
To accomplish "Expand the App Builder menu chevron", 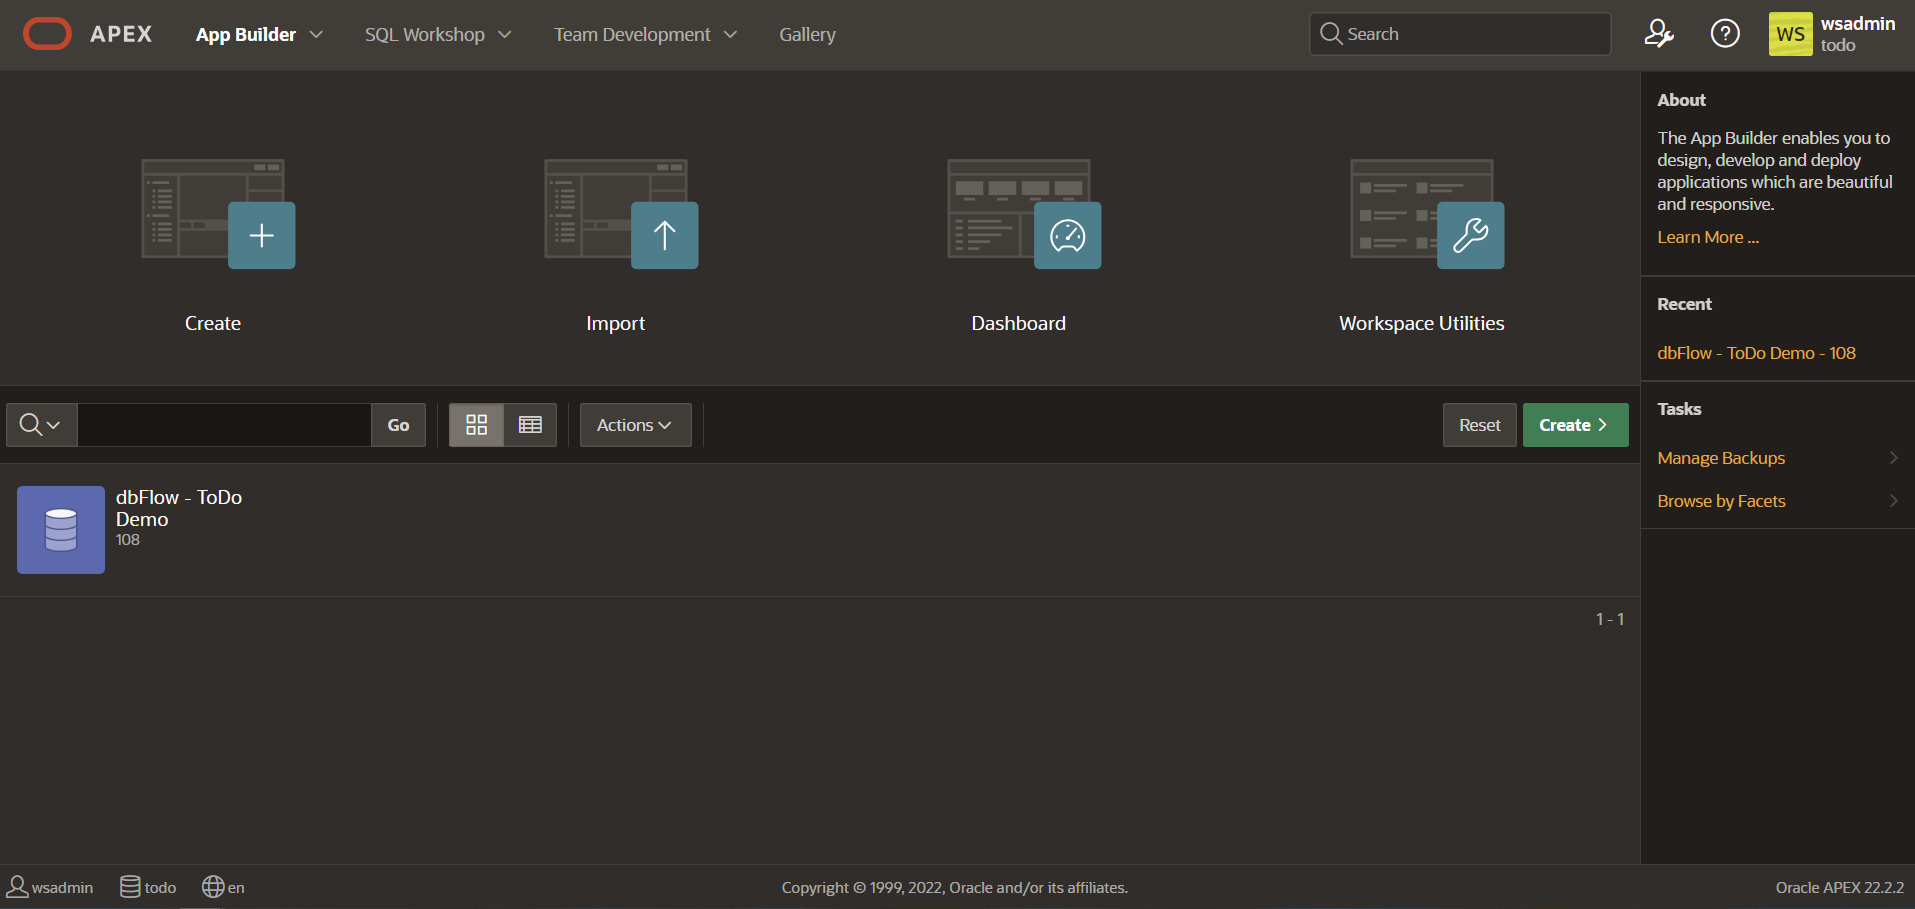I will click(x=316, y=34).
